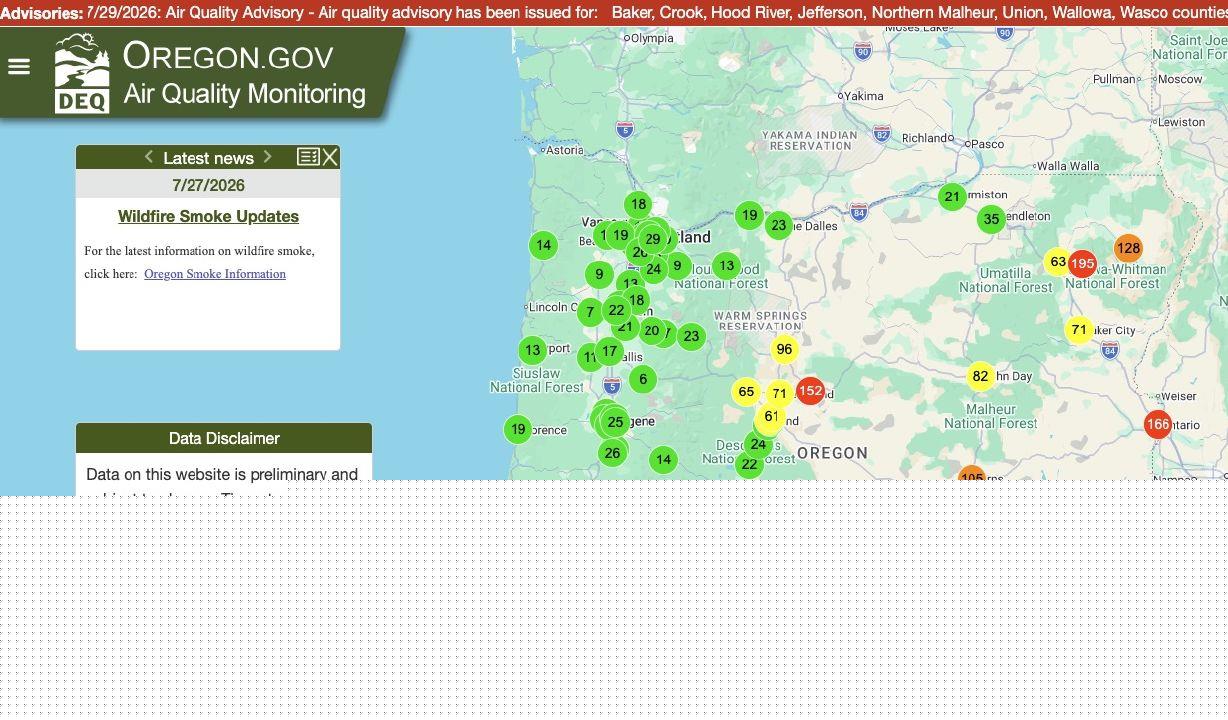Viewport: 1228px width, 720px height.
Task: Select the orange 128 AQI marker
Action: point(1128,248)
